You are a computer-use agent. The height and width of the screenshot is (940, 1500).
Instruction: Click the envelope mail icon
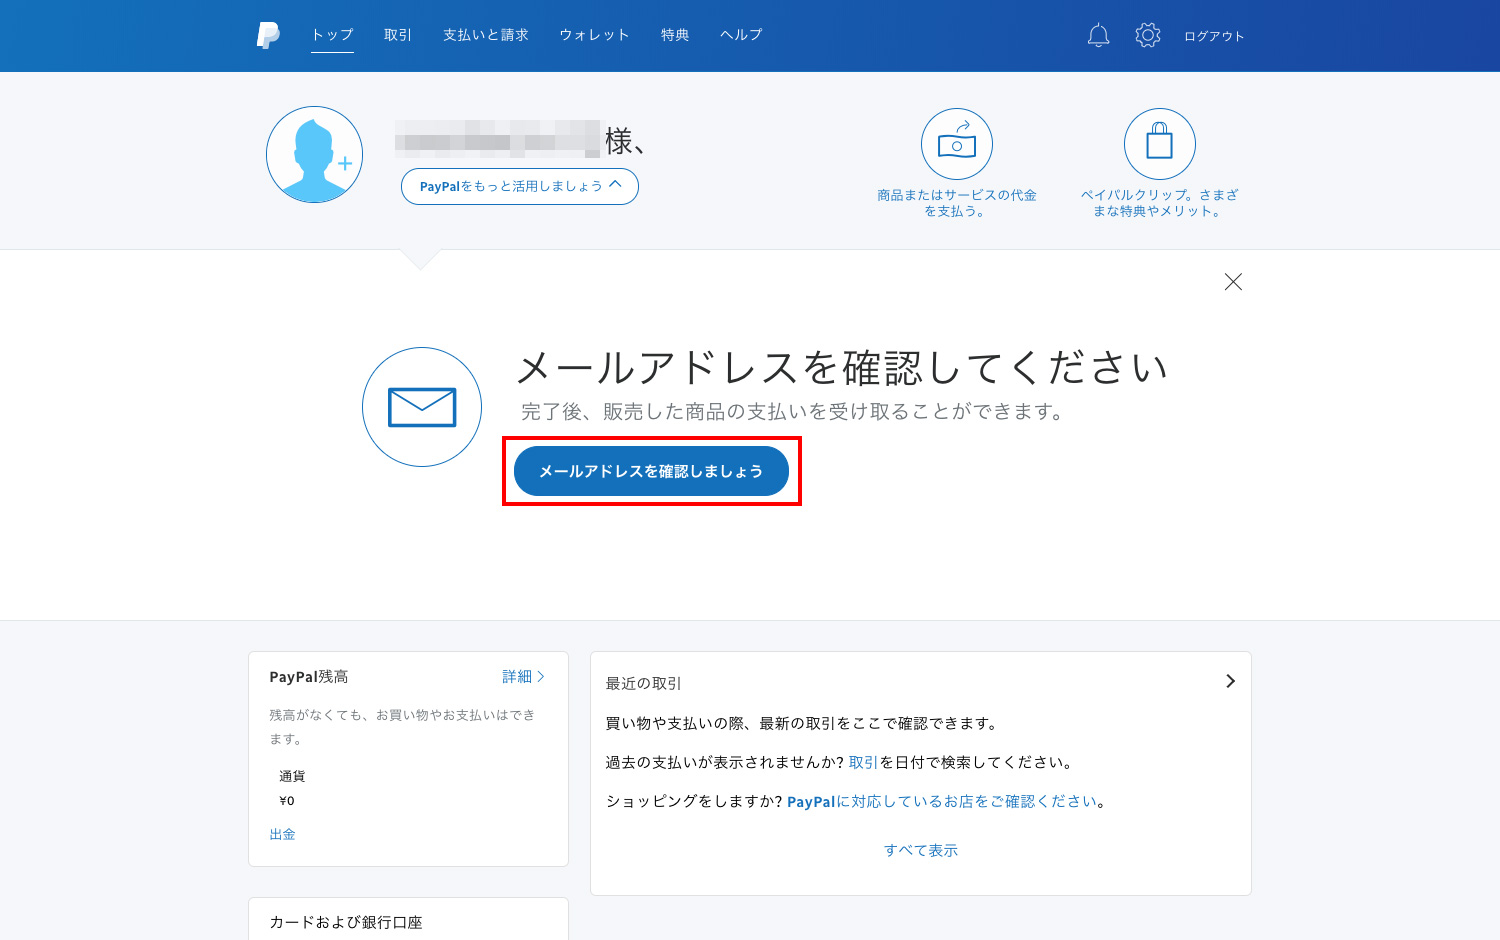(x=422, y=407)
